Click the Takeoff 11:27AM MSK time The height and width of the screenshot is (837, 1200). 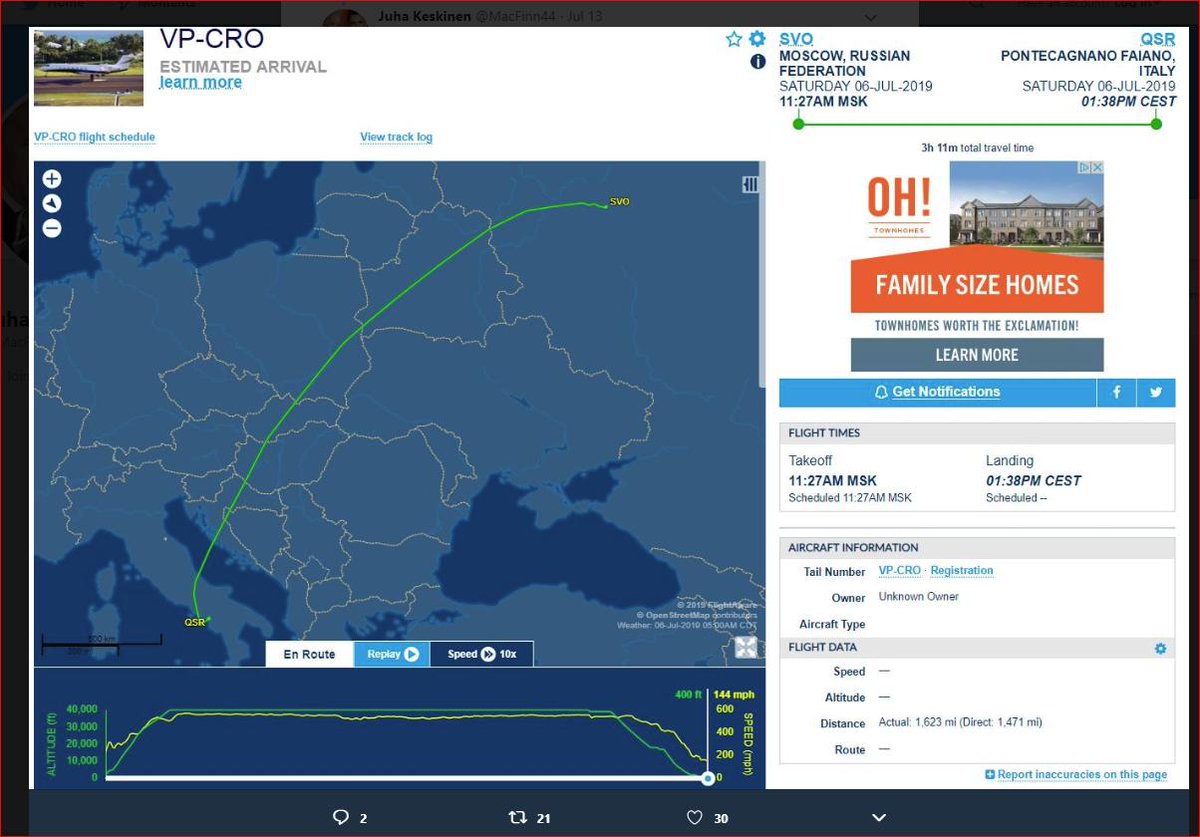[x=832, y=481]
